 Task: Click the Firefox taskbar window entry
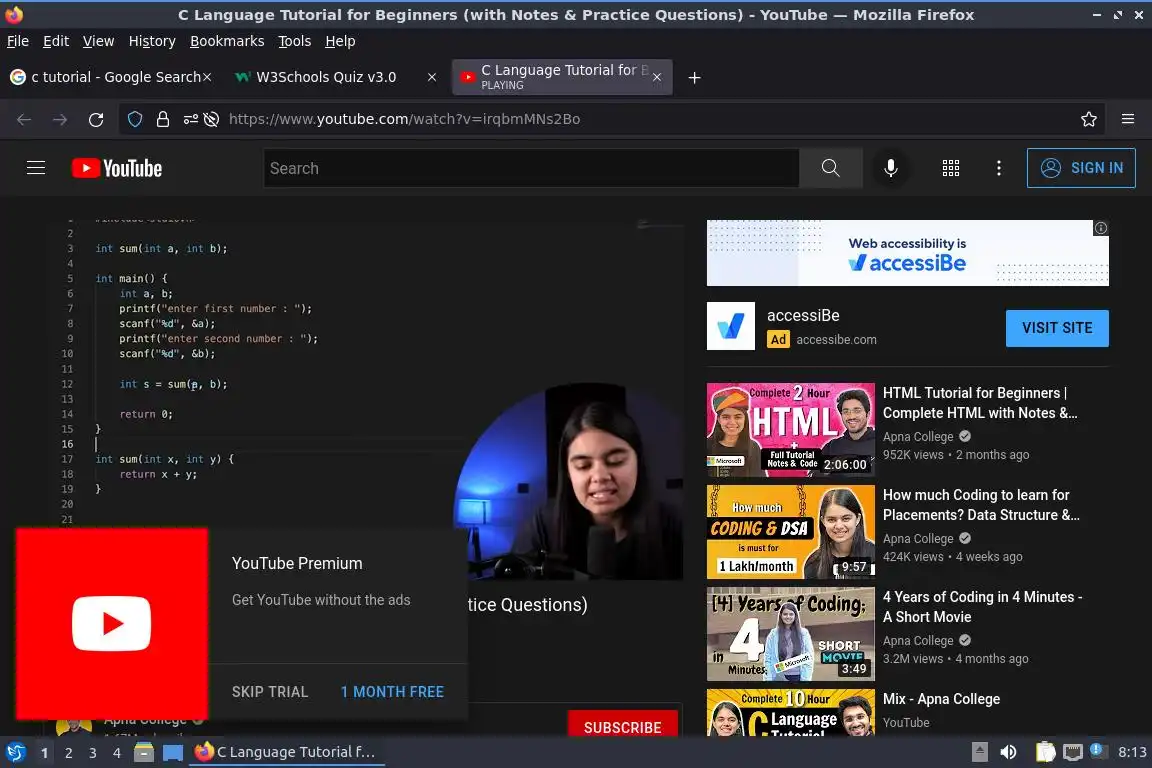287,752
